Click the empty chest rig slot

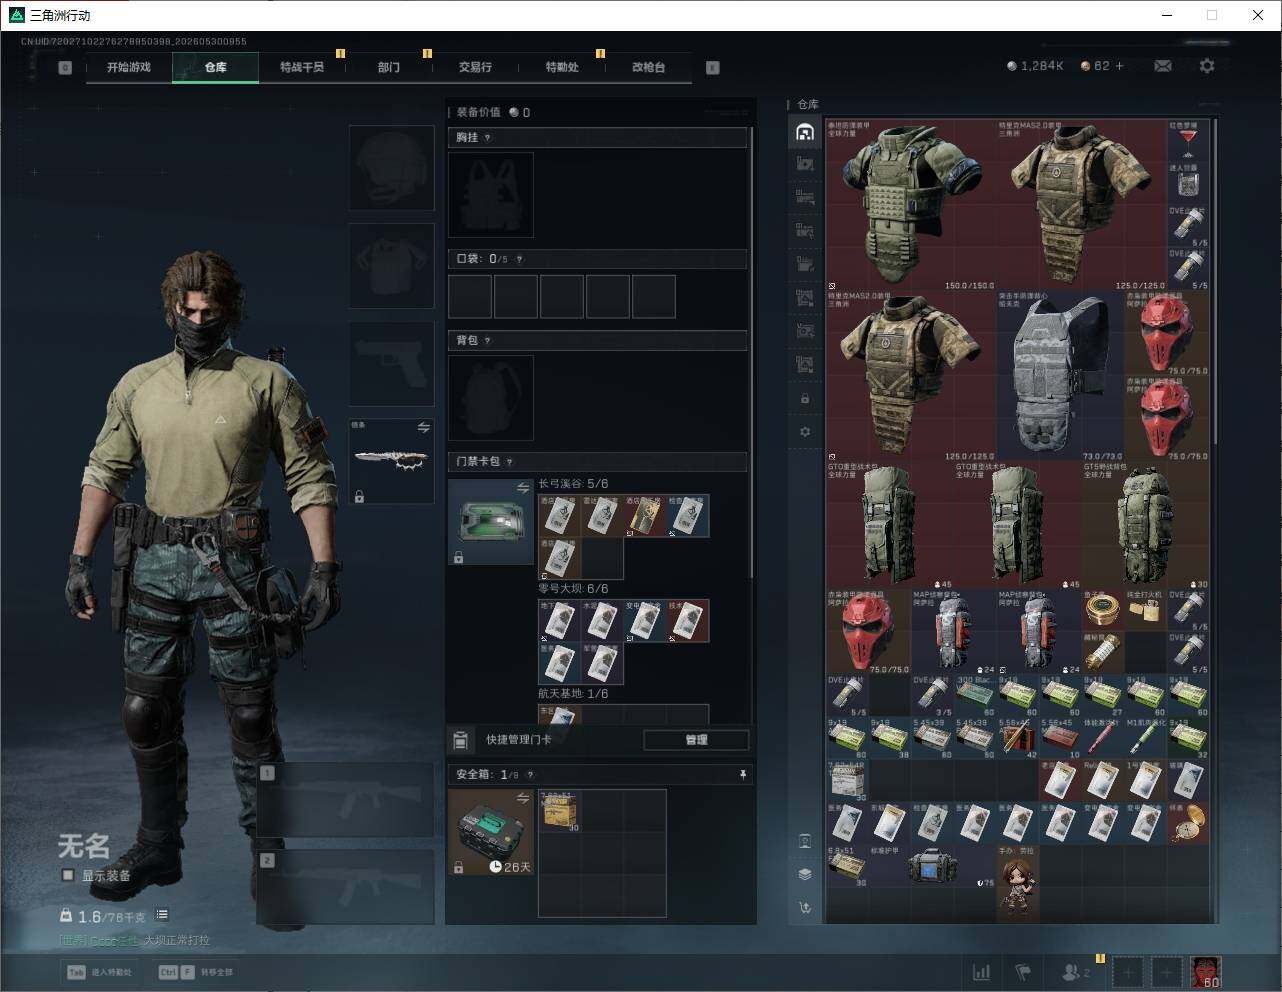click(x=491, y=195)
